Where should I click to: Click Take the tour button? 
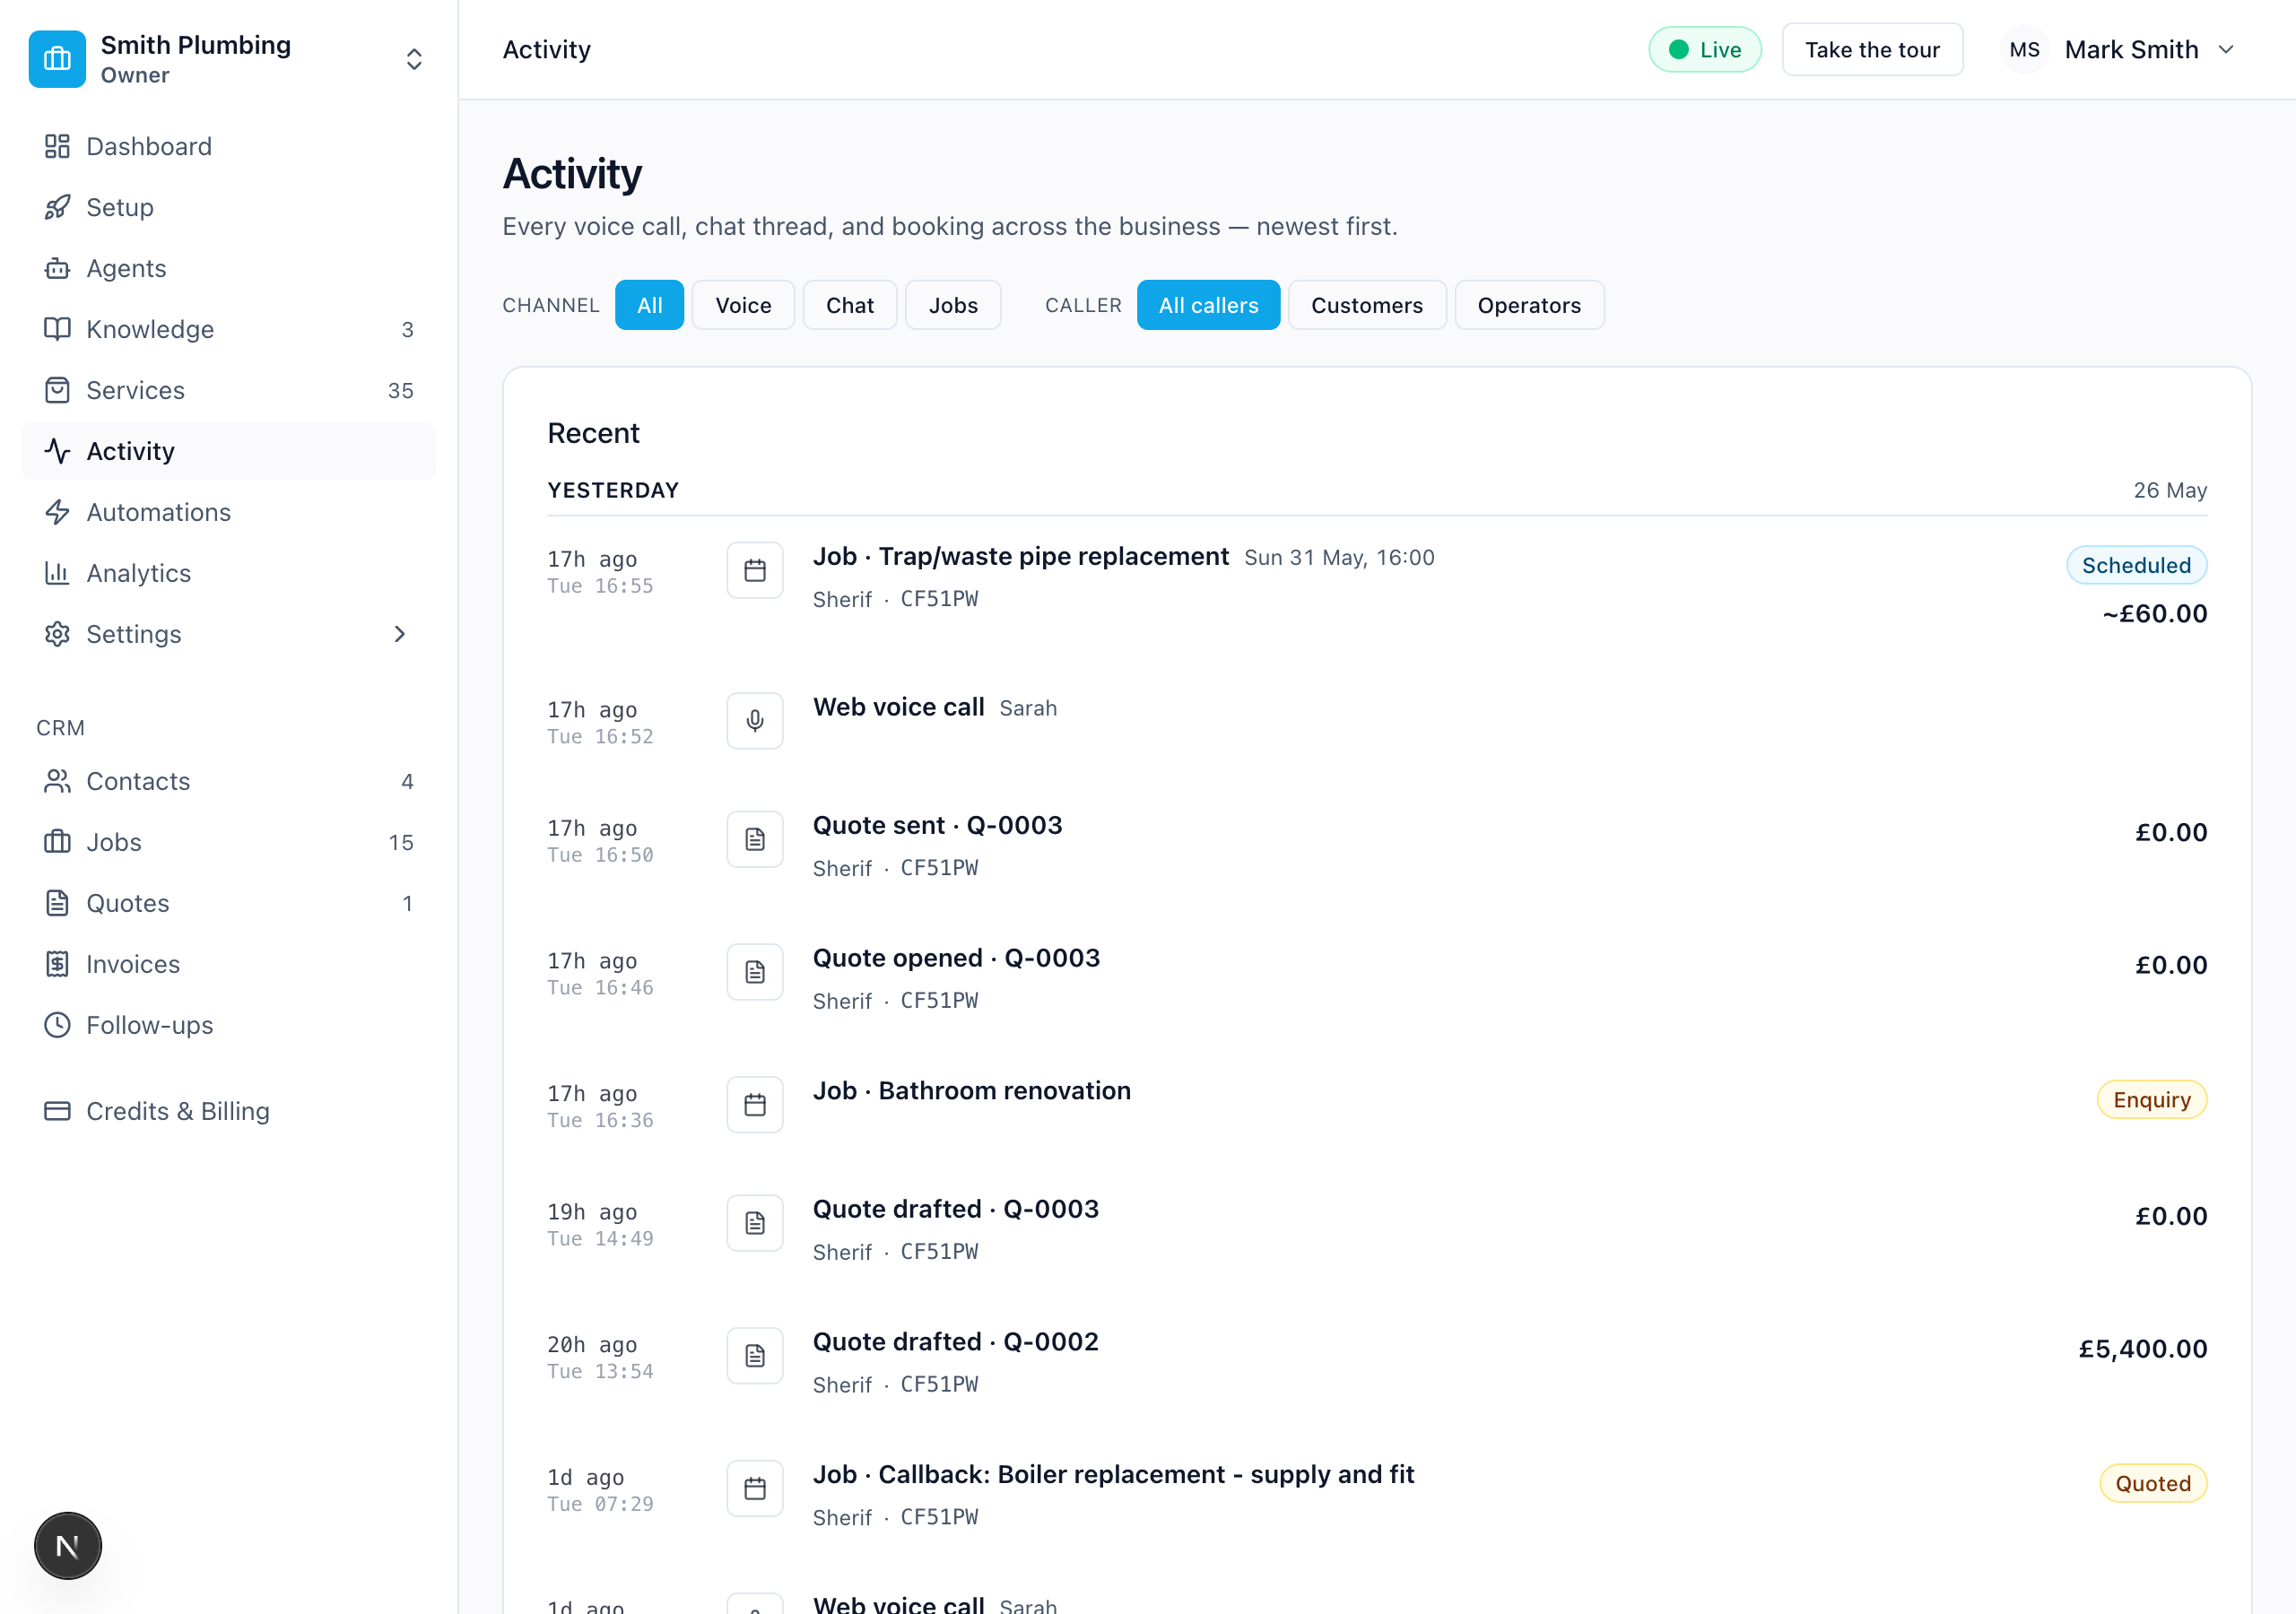(x=1872, y=50)
